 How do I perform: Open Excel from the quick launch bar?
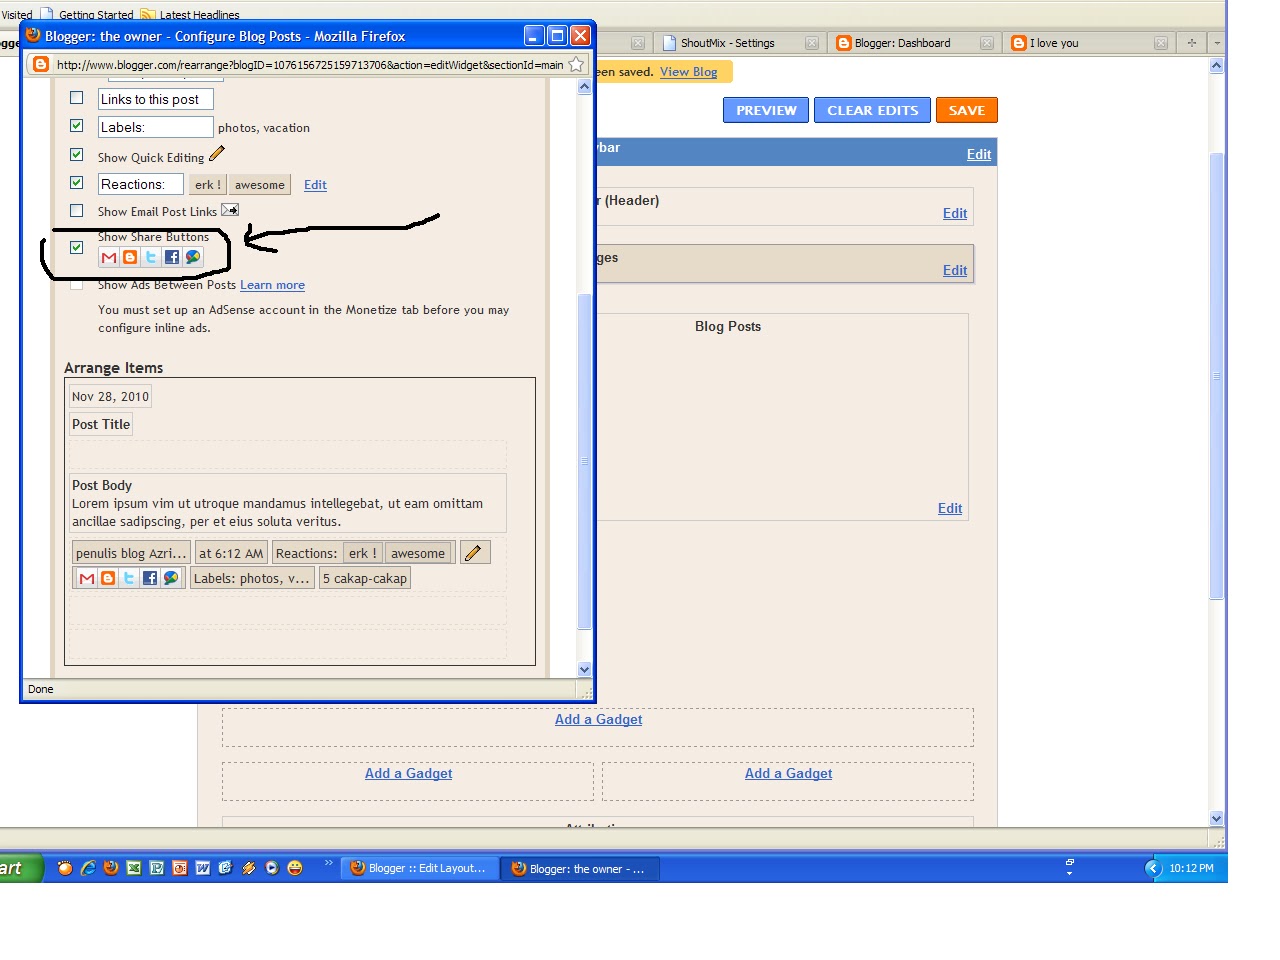[x=134, y=868]
